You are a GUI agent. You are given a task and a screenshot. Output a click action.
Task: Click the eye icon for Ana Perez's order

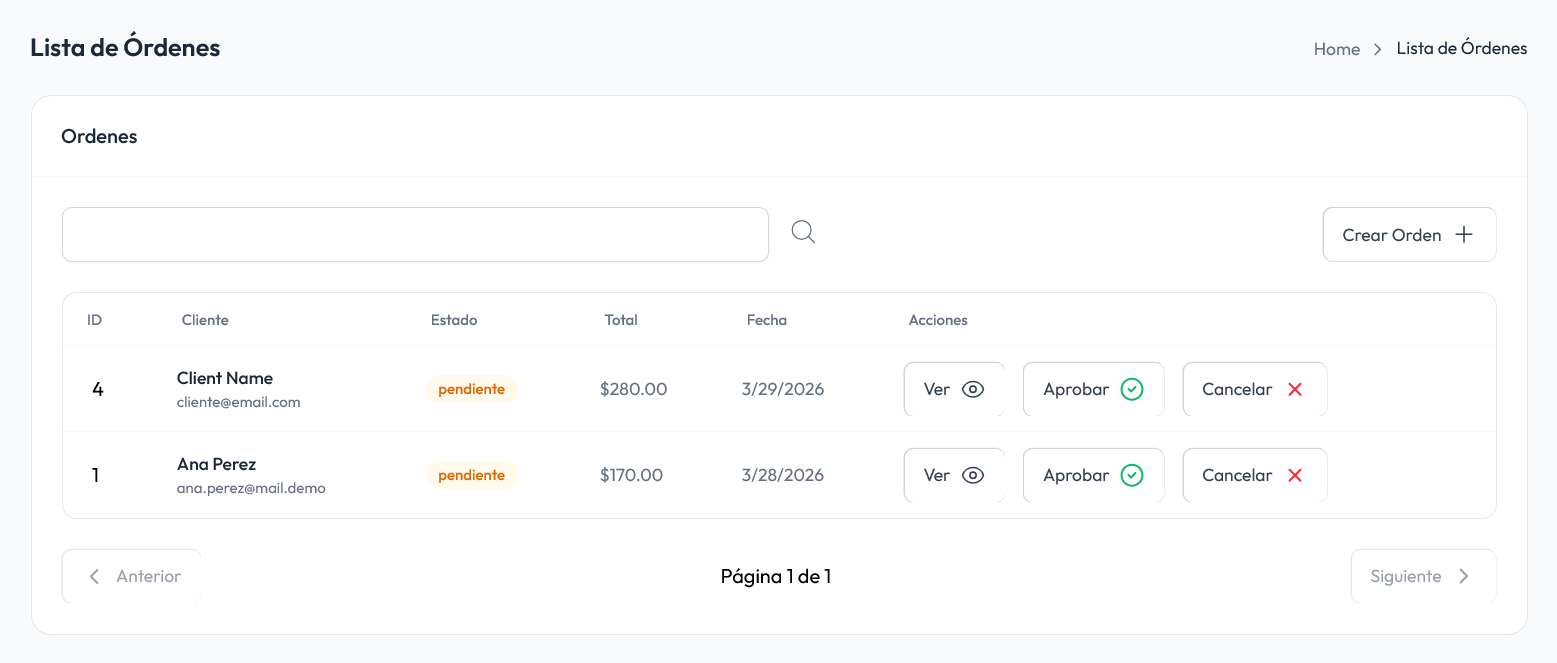click(x=972, y=476)
